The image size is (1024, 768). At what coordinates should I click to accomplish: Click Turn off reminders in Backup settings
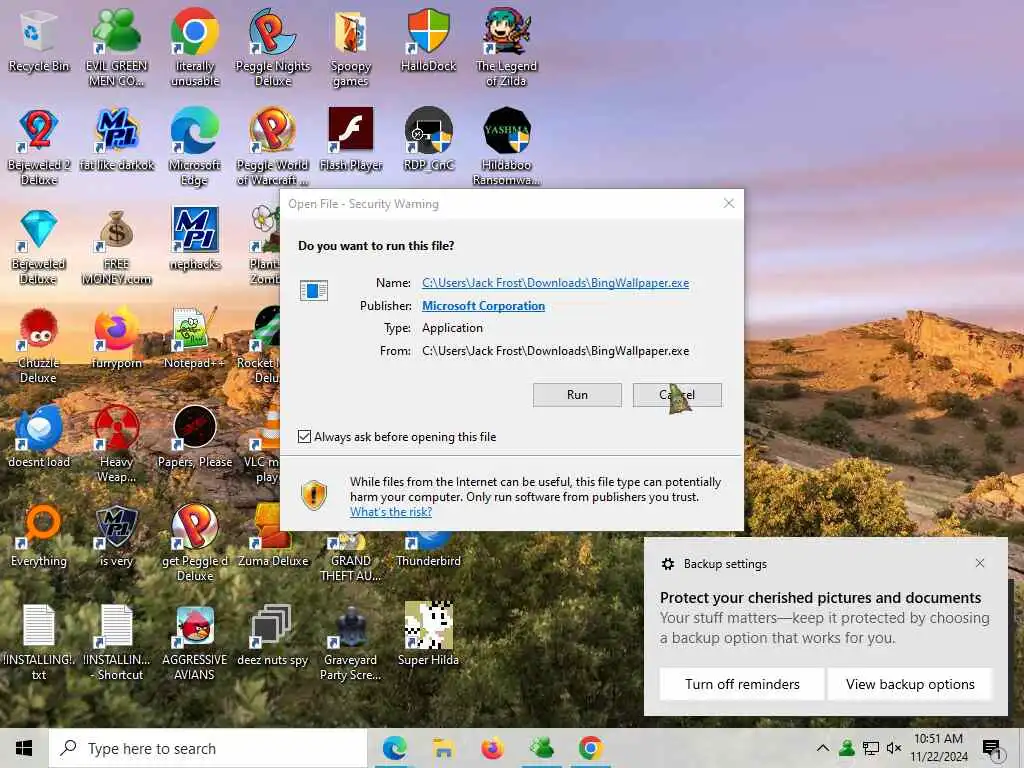(x=742, y=684)
